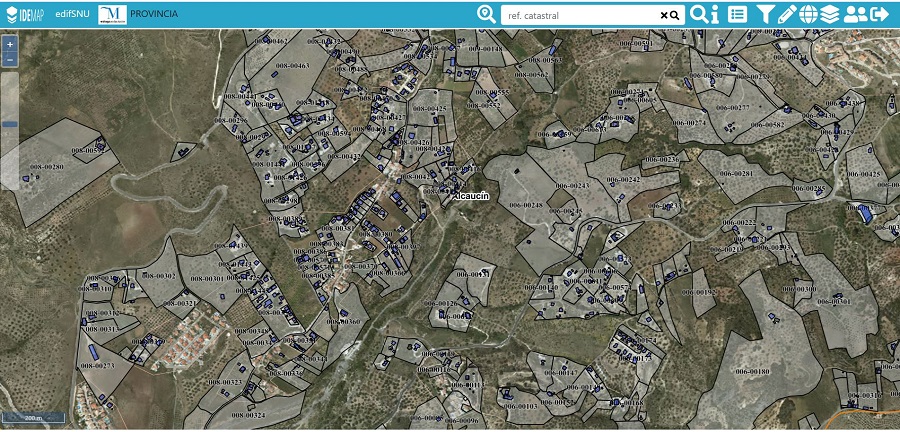Screen dimensions: 900x432
Task: Zoom in with the plus button
Action: pos(10,44)
